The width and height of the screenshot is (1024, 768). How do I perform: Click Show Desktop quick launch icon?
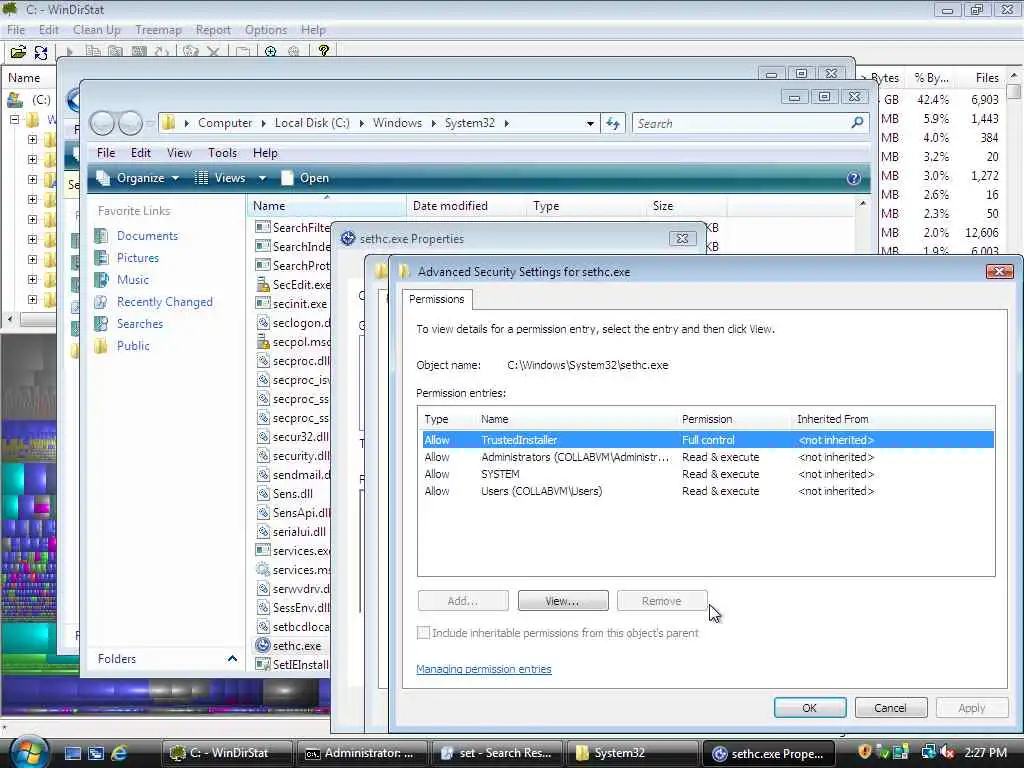click(73, 754)
